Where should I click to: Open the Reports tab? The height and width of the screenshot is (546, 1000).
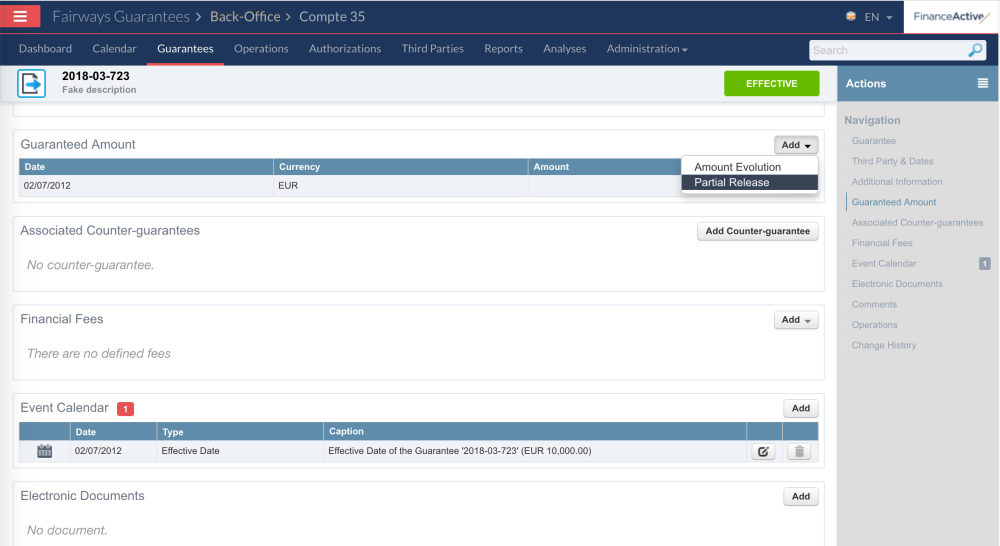[503, 49]
